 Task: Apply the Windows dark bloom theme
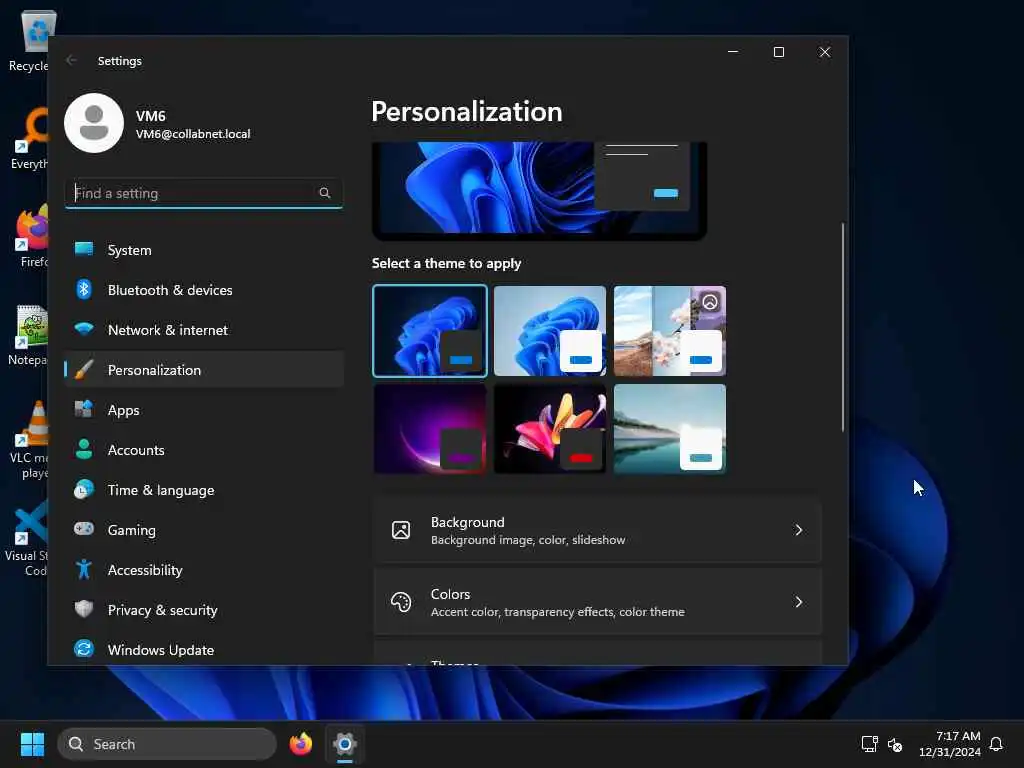point(430,330)
